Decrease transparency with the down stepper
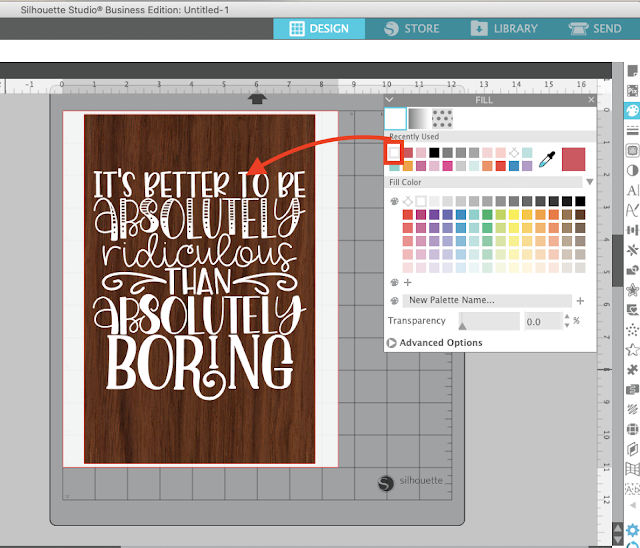 point(567,325)
